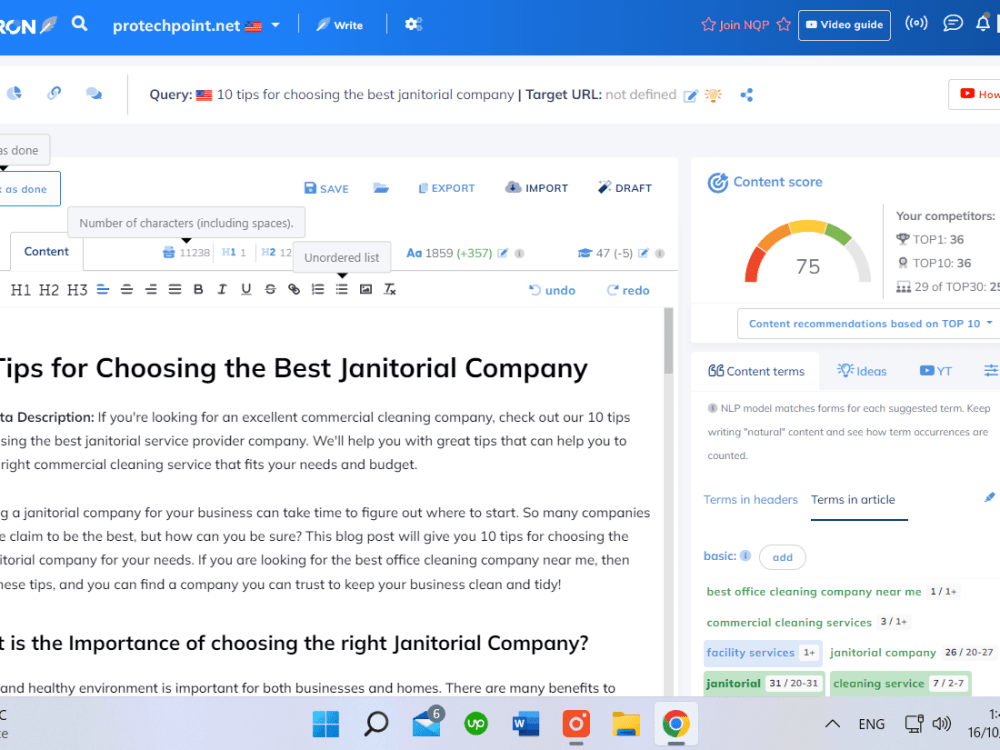This screenshot has width=1000, height=750.
Task: Edit the readability score pencil
Action: coord(643,253)
